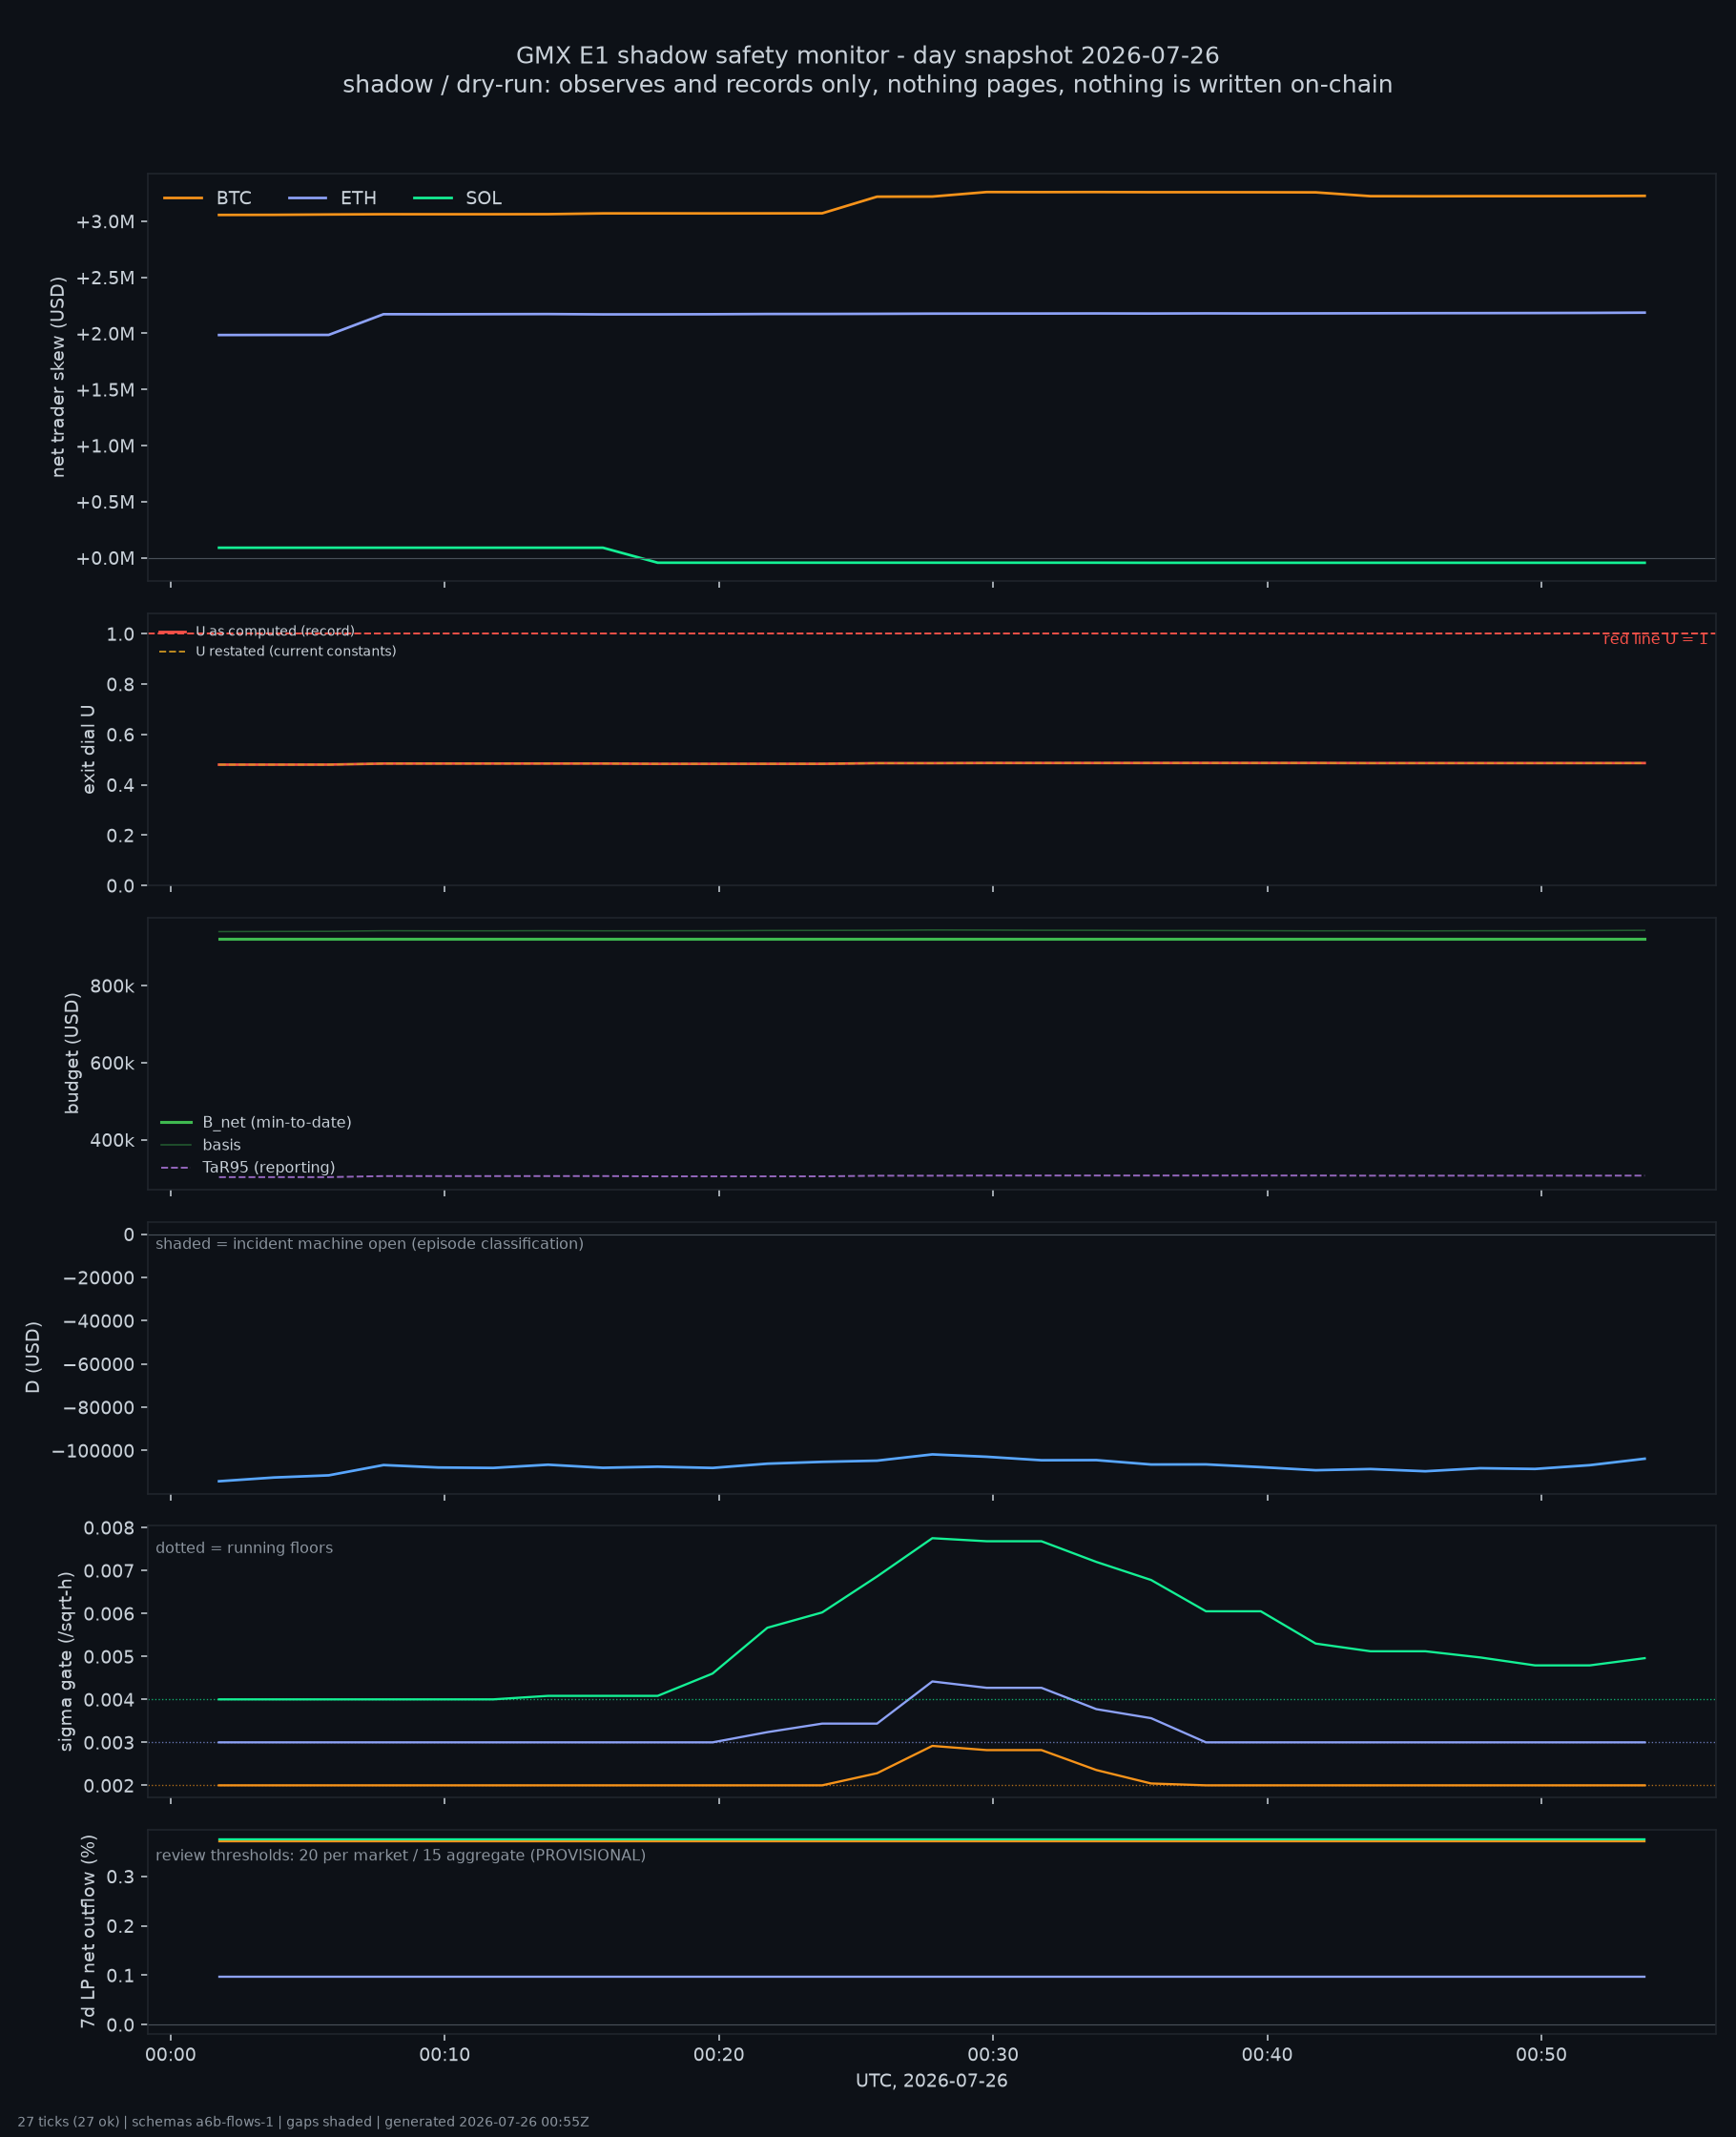Screen dimensions: 1736x2137
Task: Click the '00:40' time tick label
Action: 1267,2054
